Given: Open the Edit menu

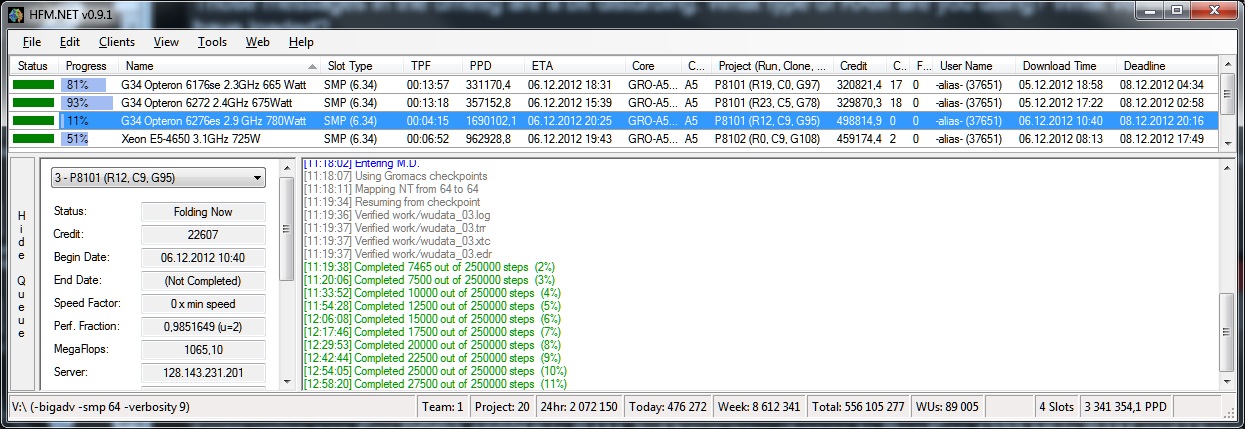Looking at the screenshot, I should pyautogui.click(x=69, y=42).
